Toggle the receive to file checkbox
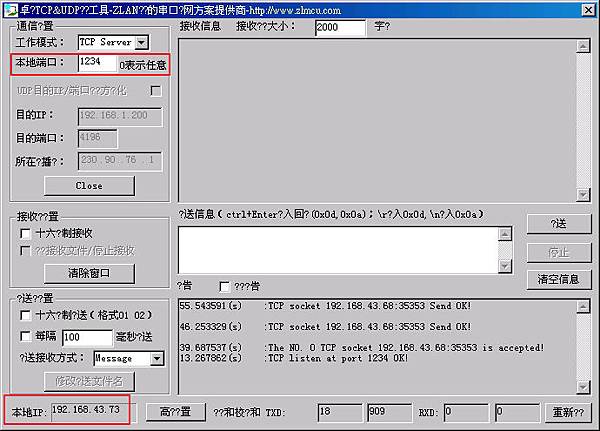This screenshot has height=431, width=600. pos(25,251)
